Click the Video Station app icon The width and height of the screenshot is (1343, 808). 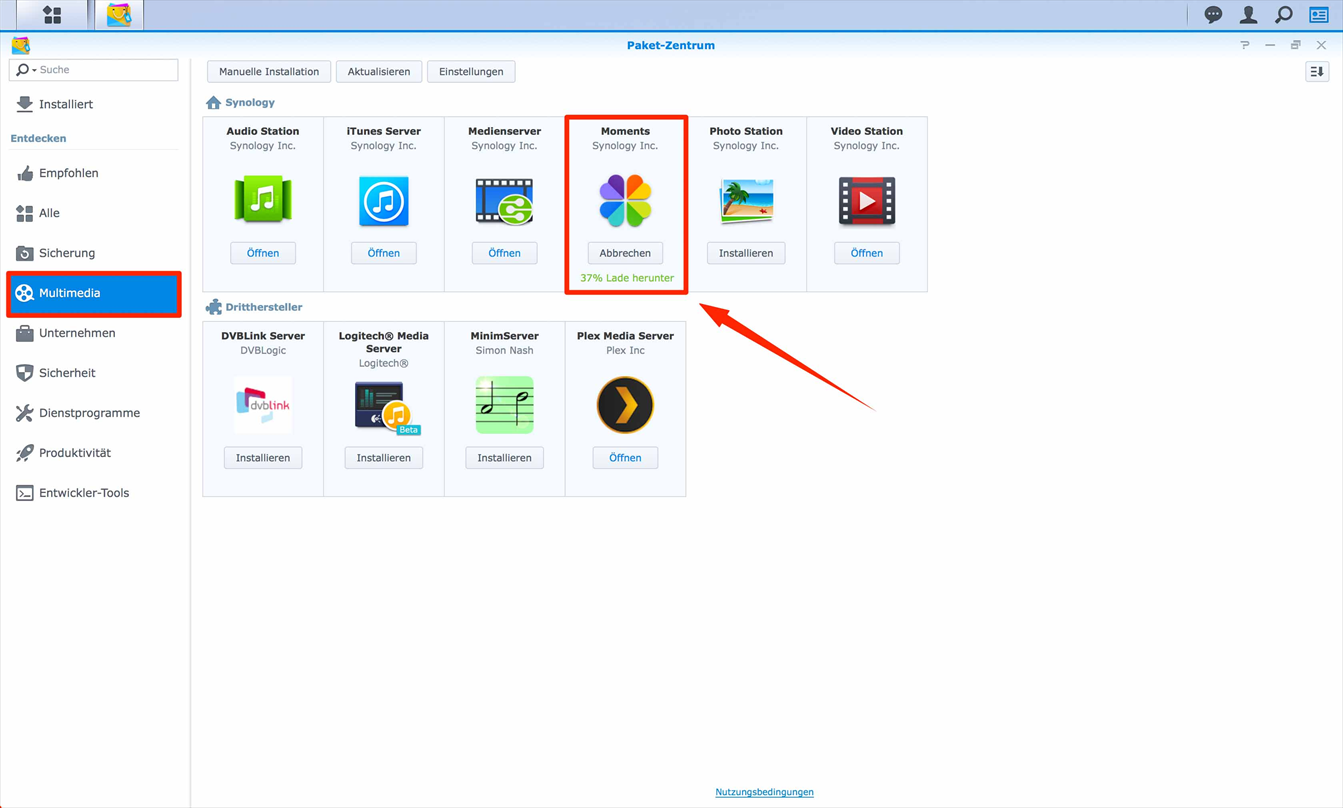click(867, 201)
